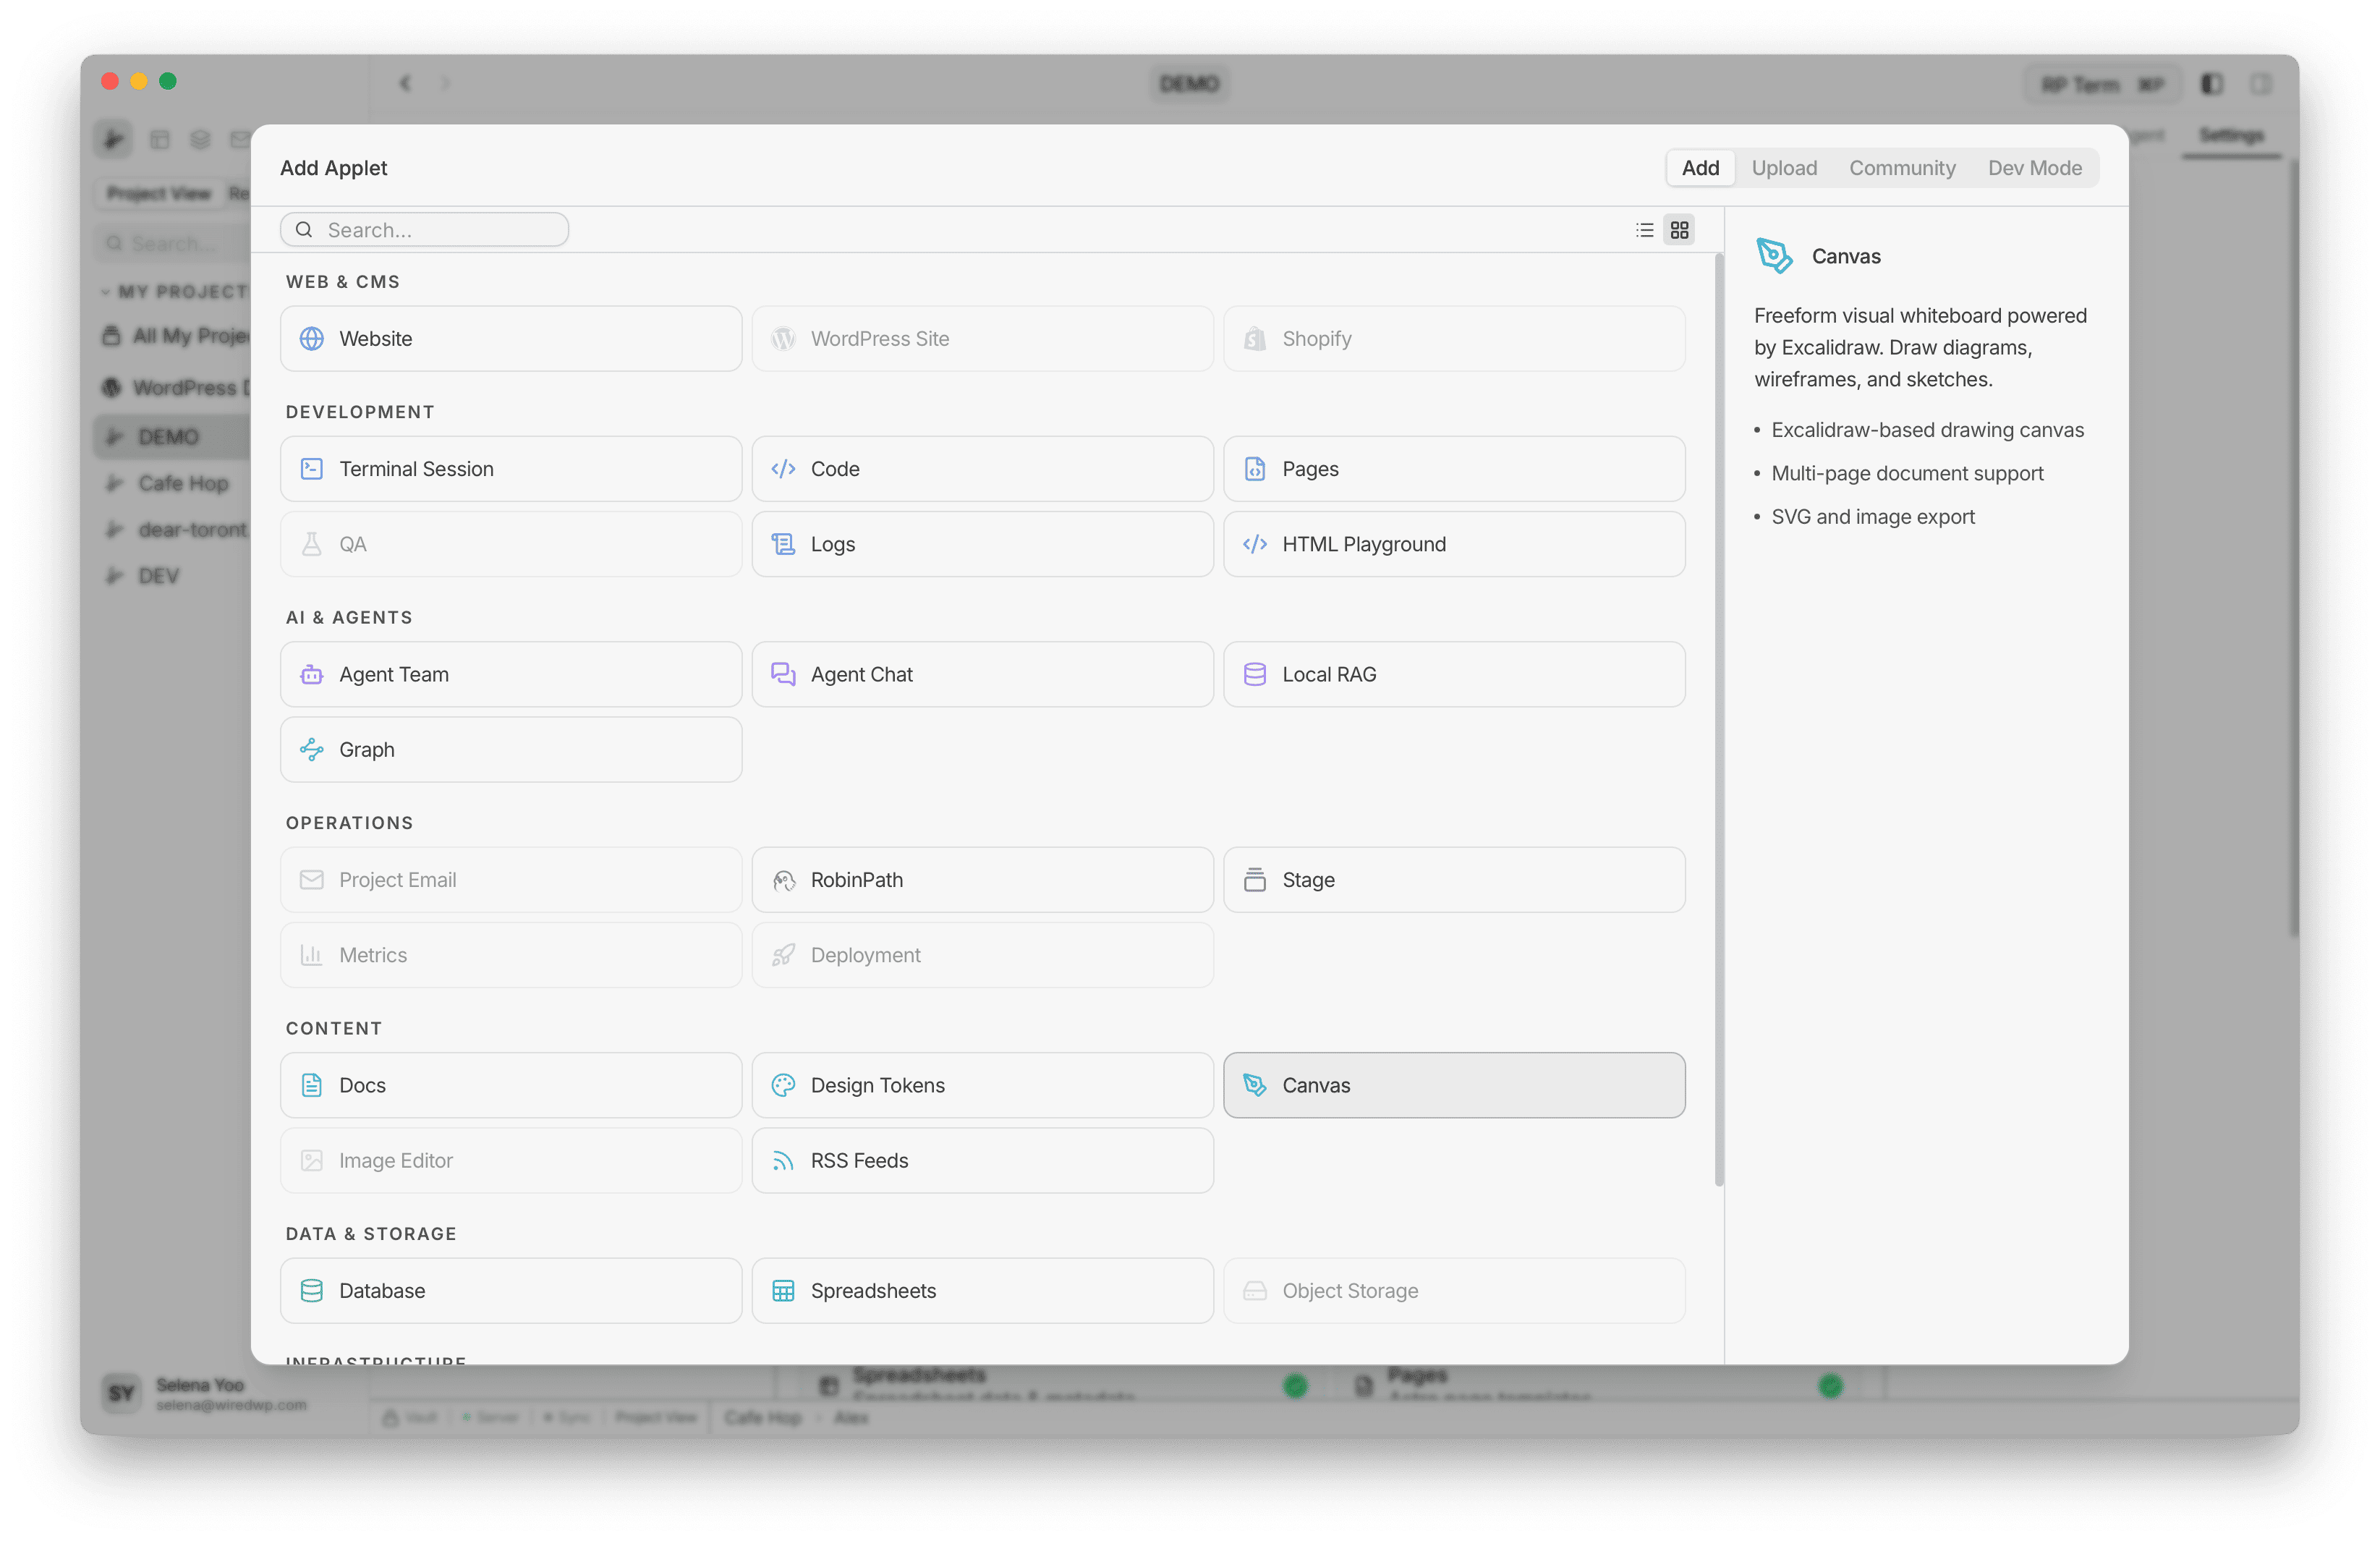Click the Metrics bar chart icon
Viewport: 2380px width, 1541px height.
tap(312, 955)
